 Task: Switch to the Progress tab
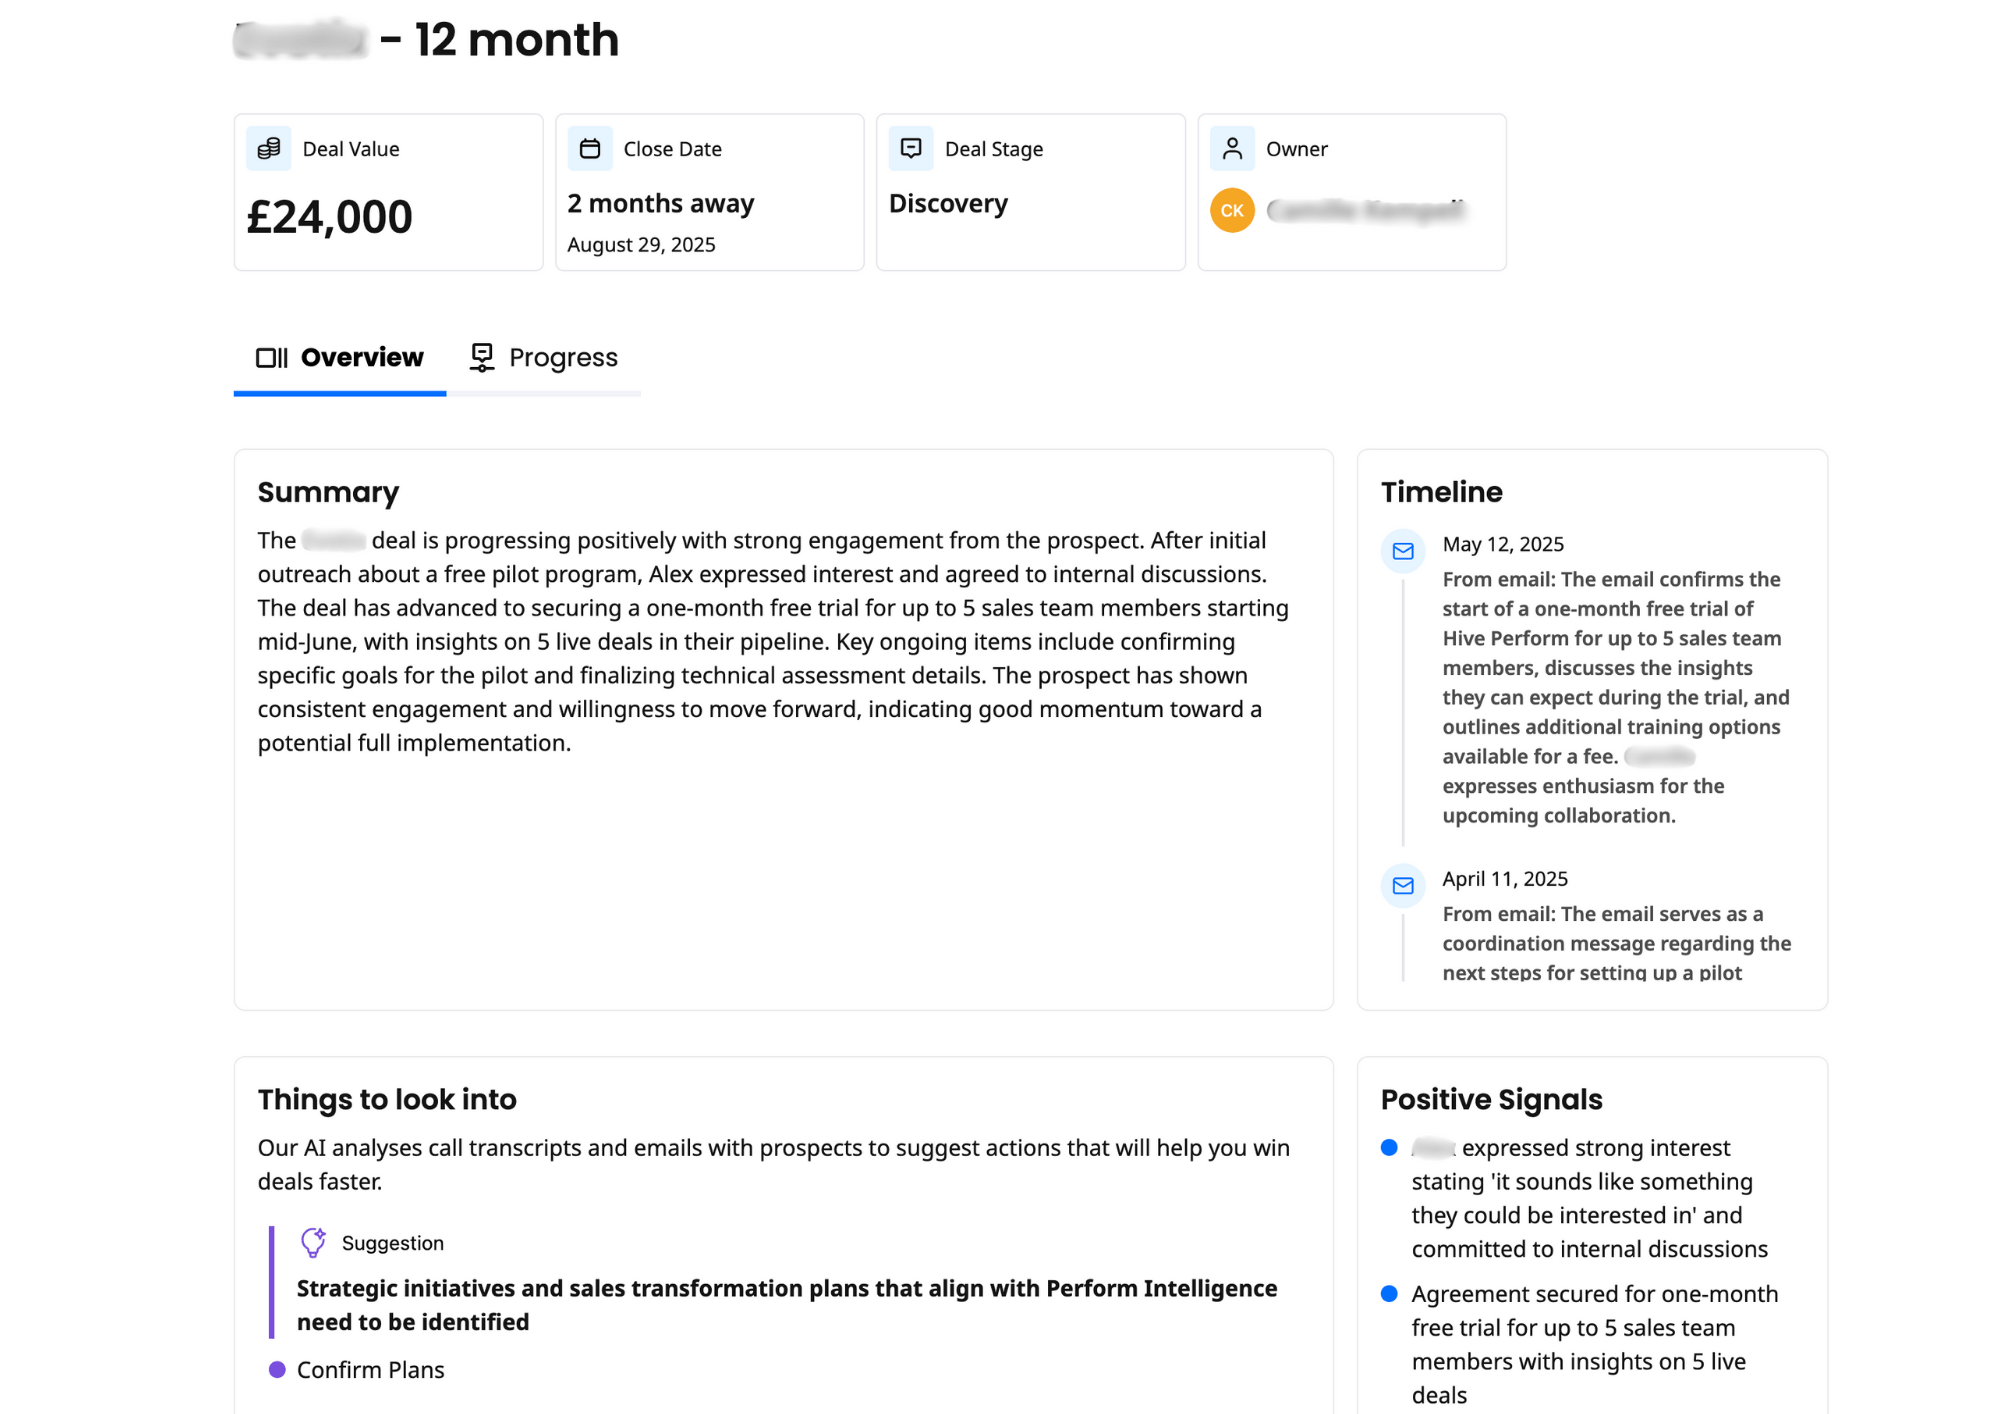point(544,358)
